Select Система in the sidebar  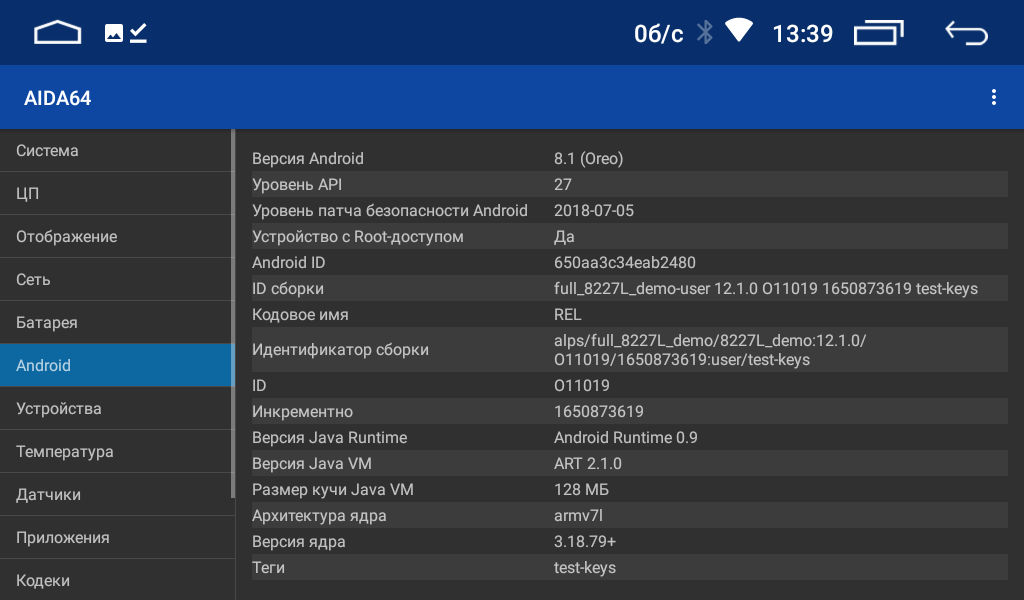pos(116,151)
